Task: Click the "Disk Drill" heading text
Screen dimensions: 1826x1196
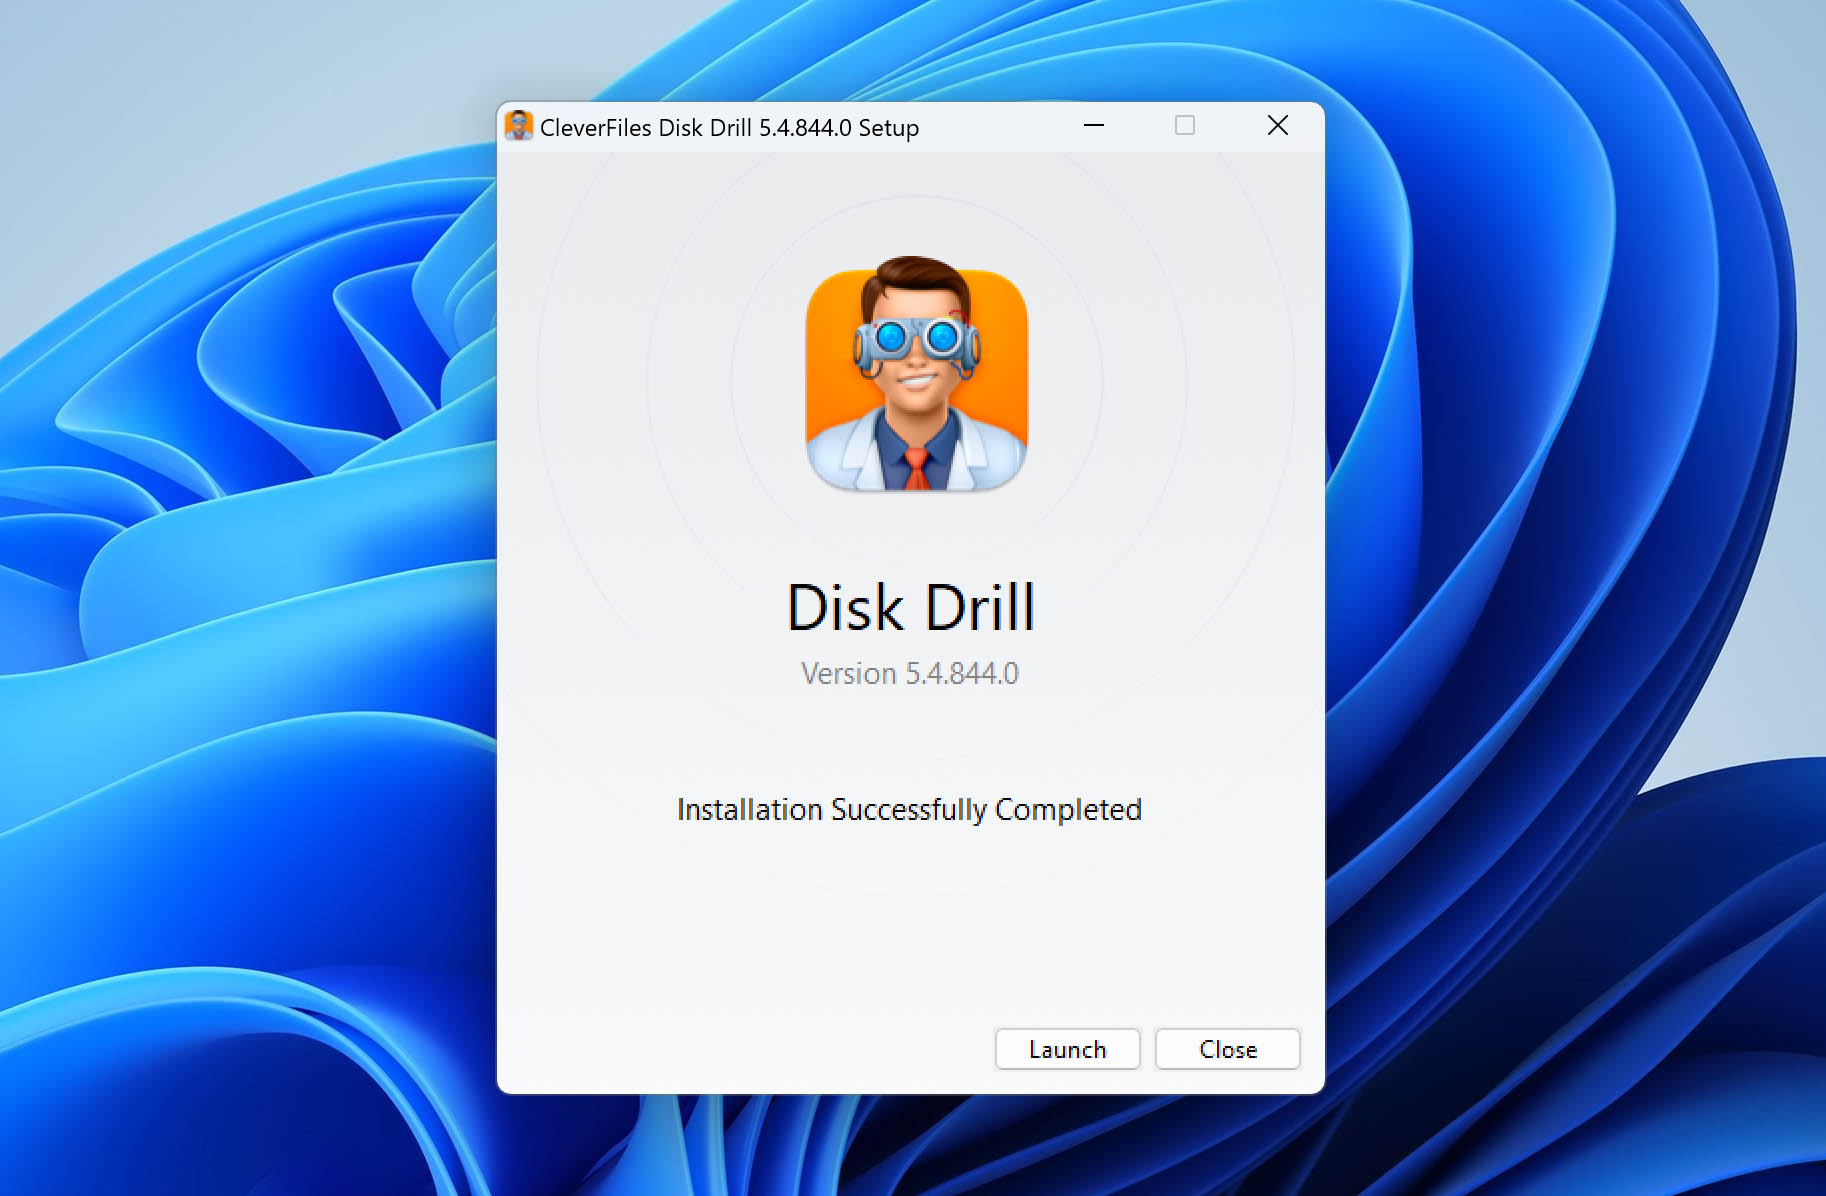Action: 910,607
